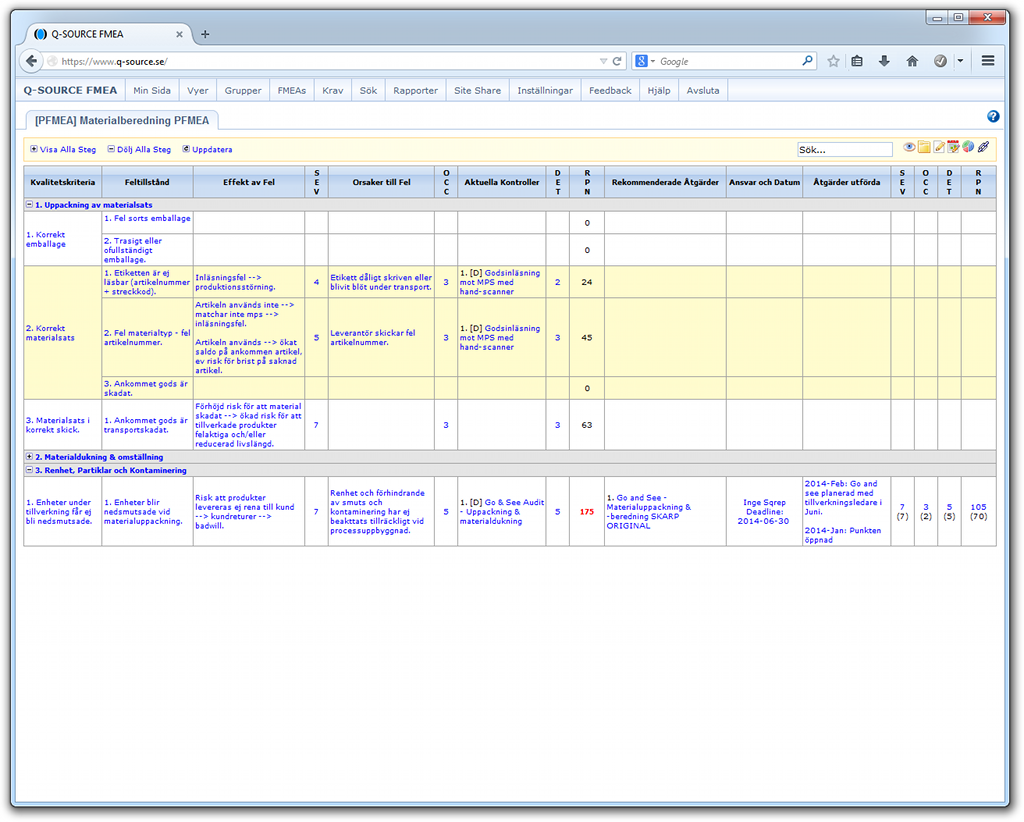Screen dimensions: 1024x822
Task: Click the Q-SOURCE FMEA brand link
Action: click(x=71, y=91)
